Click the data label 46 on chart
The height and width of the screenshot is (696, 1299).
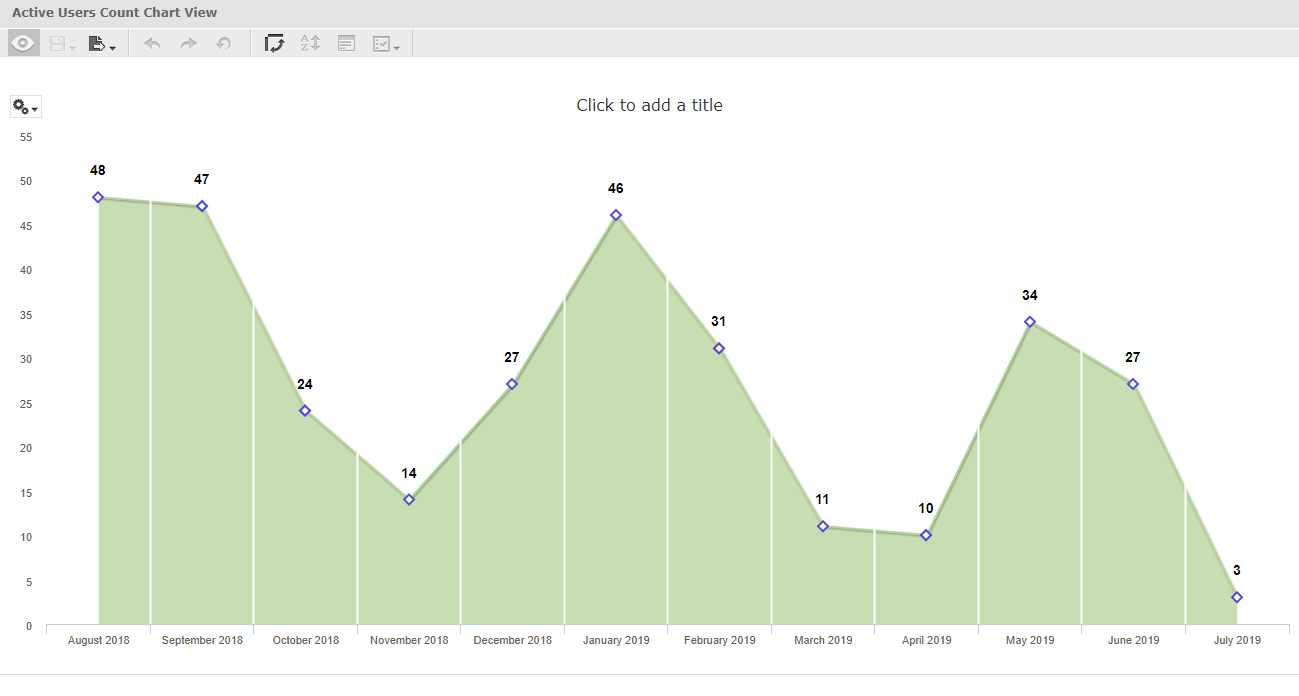(616, 189)
